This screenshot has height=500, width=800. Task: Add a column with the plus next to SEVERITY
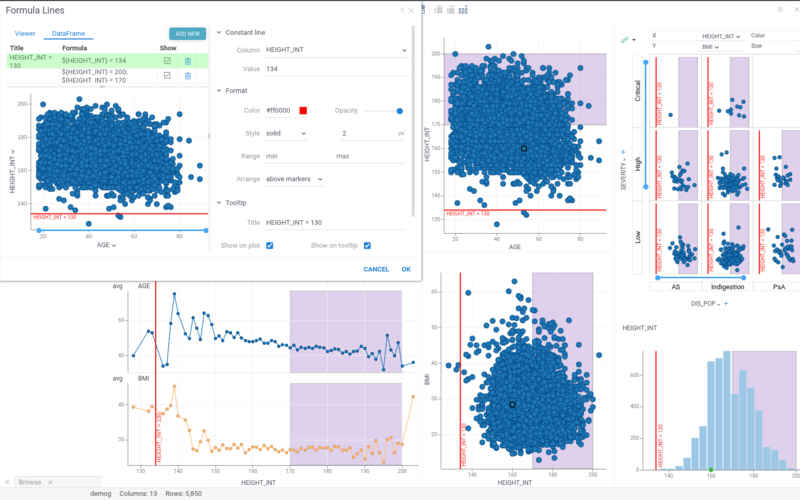point(623,152)
